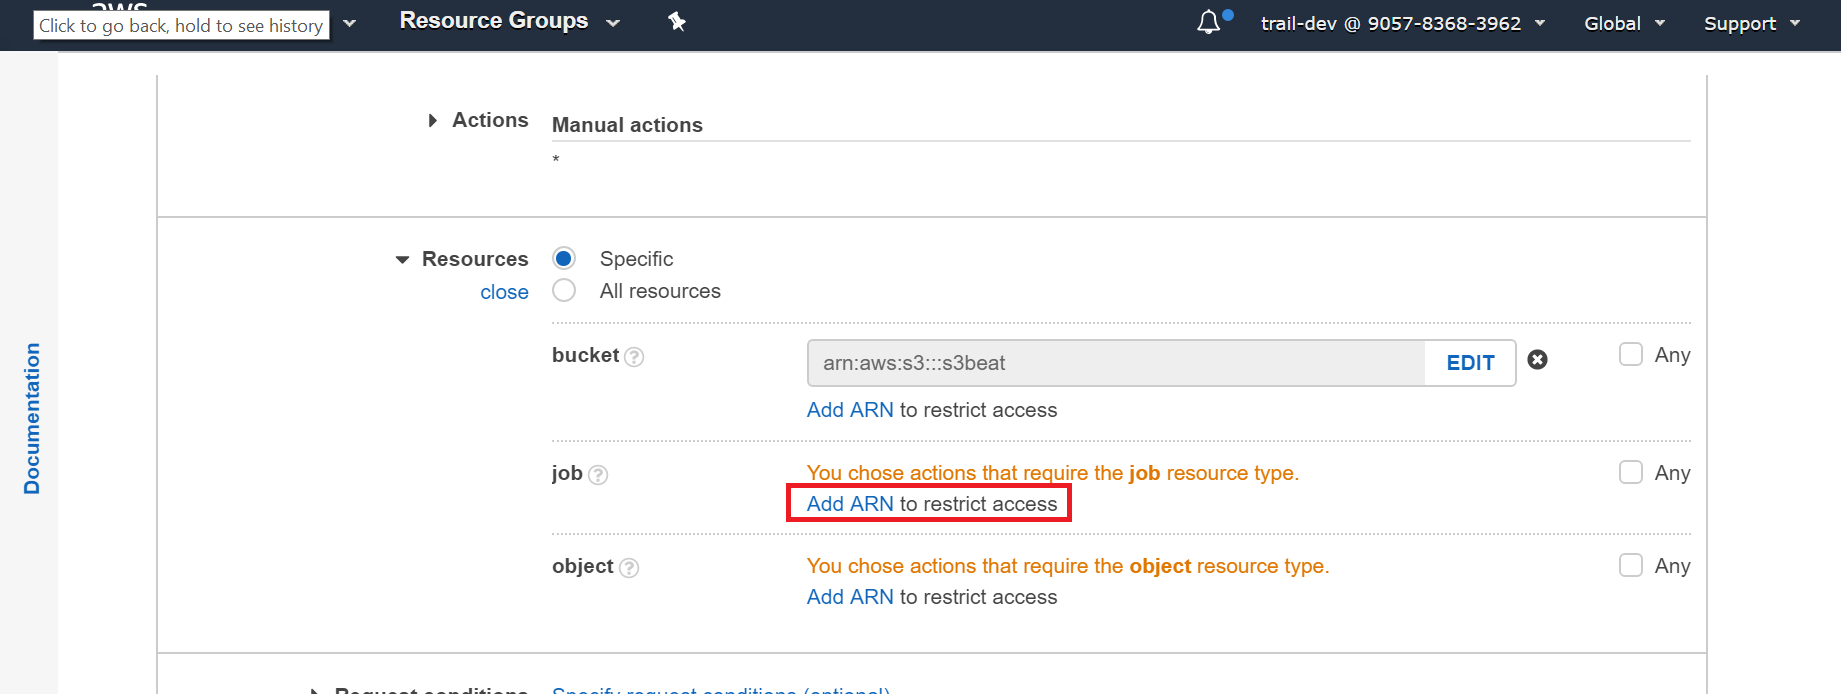The height and width of the screenshot is (694, 1841).
Task: Collapse the Resources section
Action: point(403,260)
